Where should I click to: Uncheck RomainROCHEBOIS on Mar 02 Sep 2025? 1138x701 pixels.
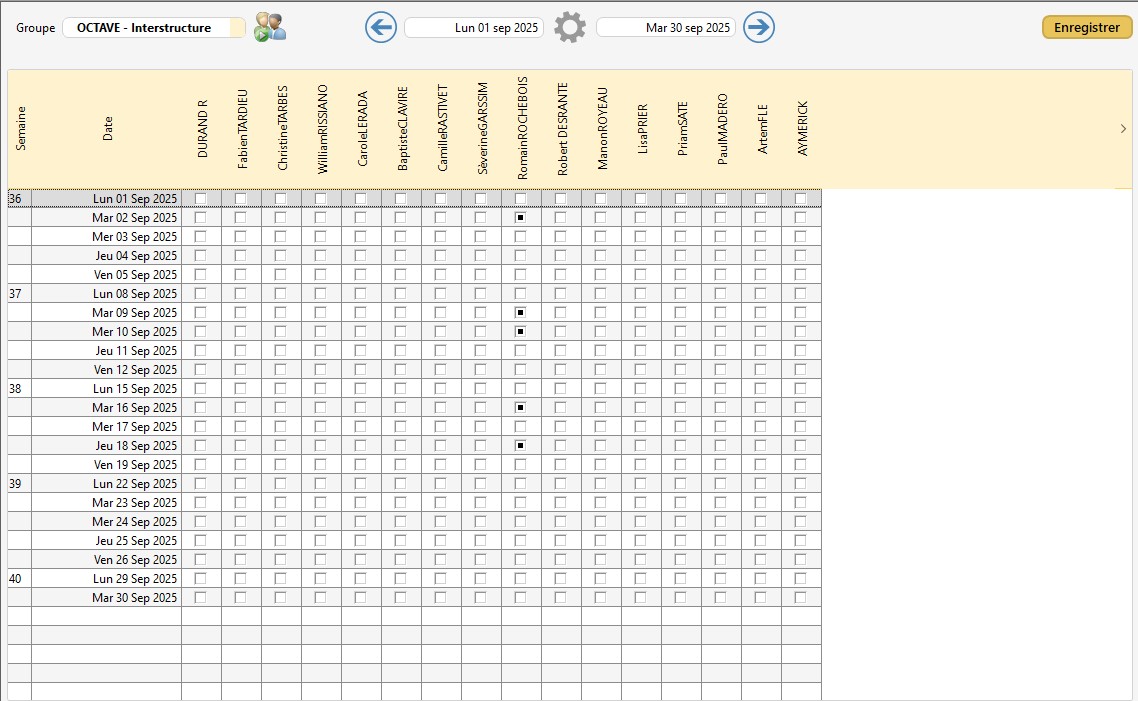pos(520,217)
